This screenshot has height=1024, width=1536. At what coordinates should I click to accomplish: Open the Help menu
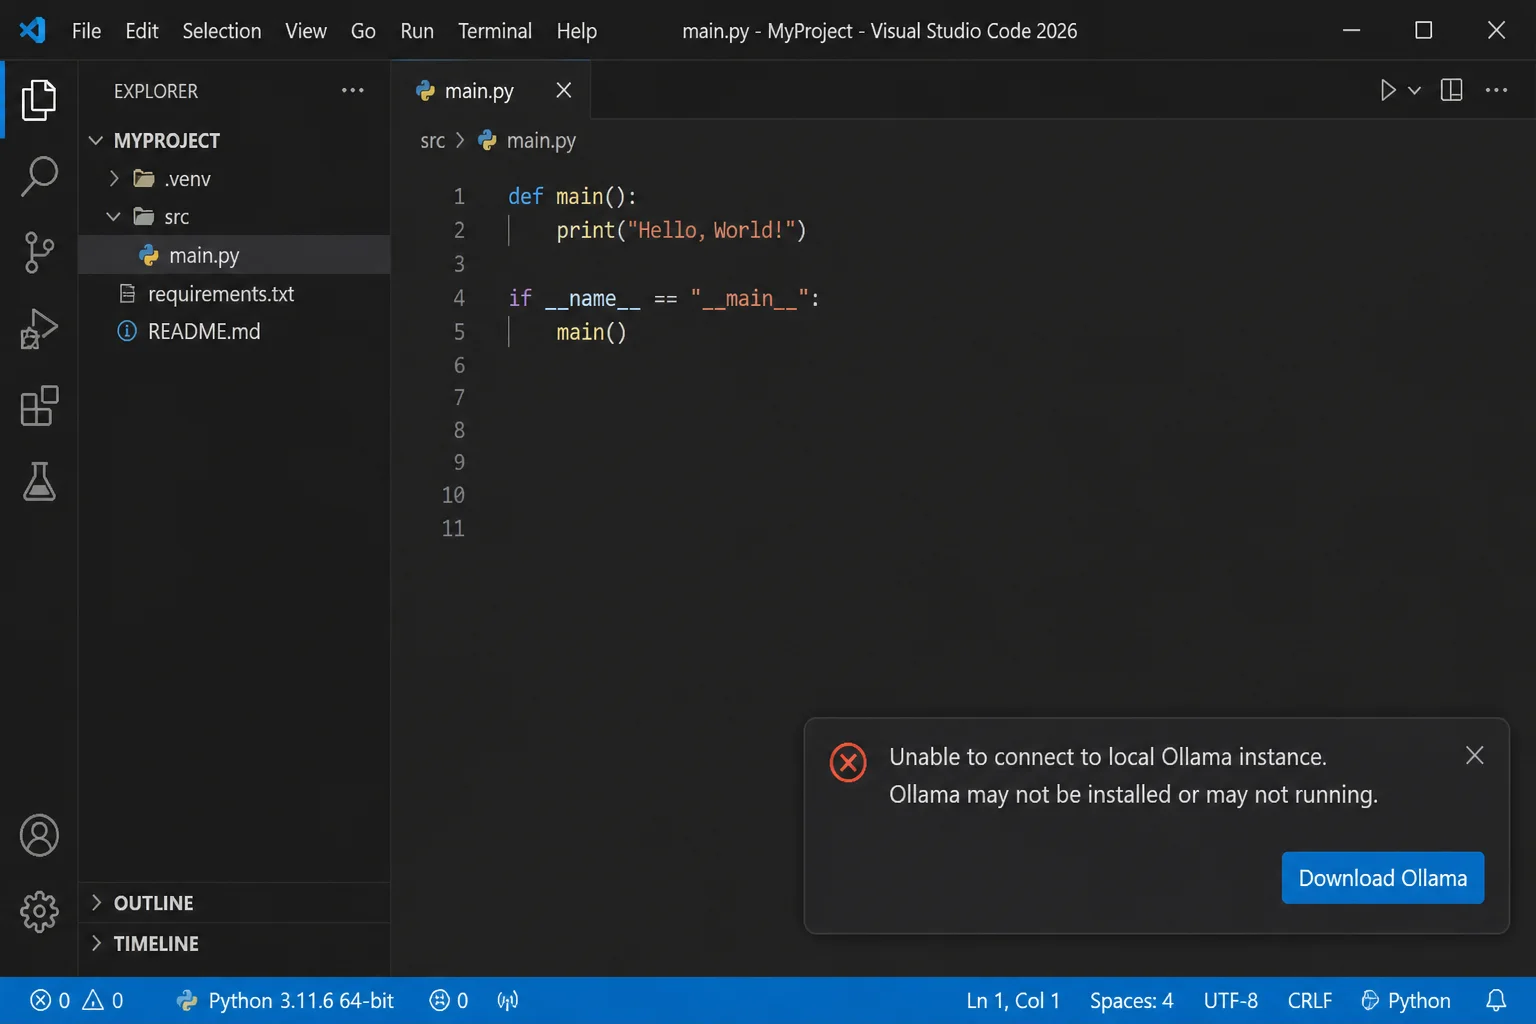577,30
